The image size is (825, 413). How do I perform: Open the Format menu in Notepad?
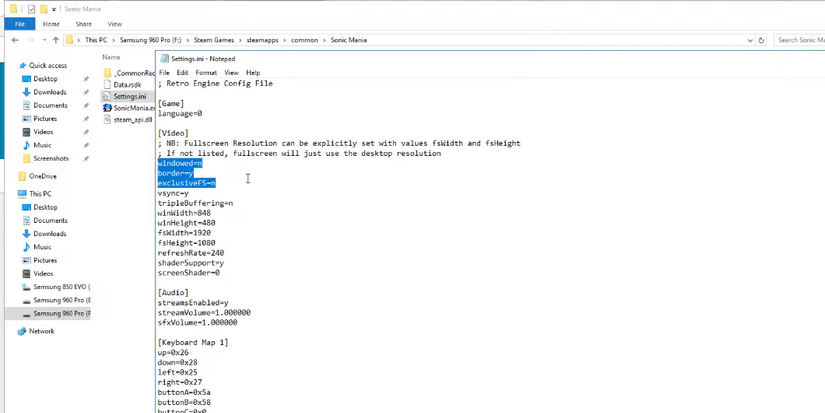pos(206,73)
